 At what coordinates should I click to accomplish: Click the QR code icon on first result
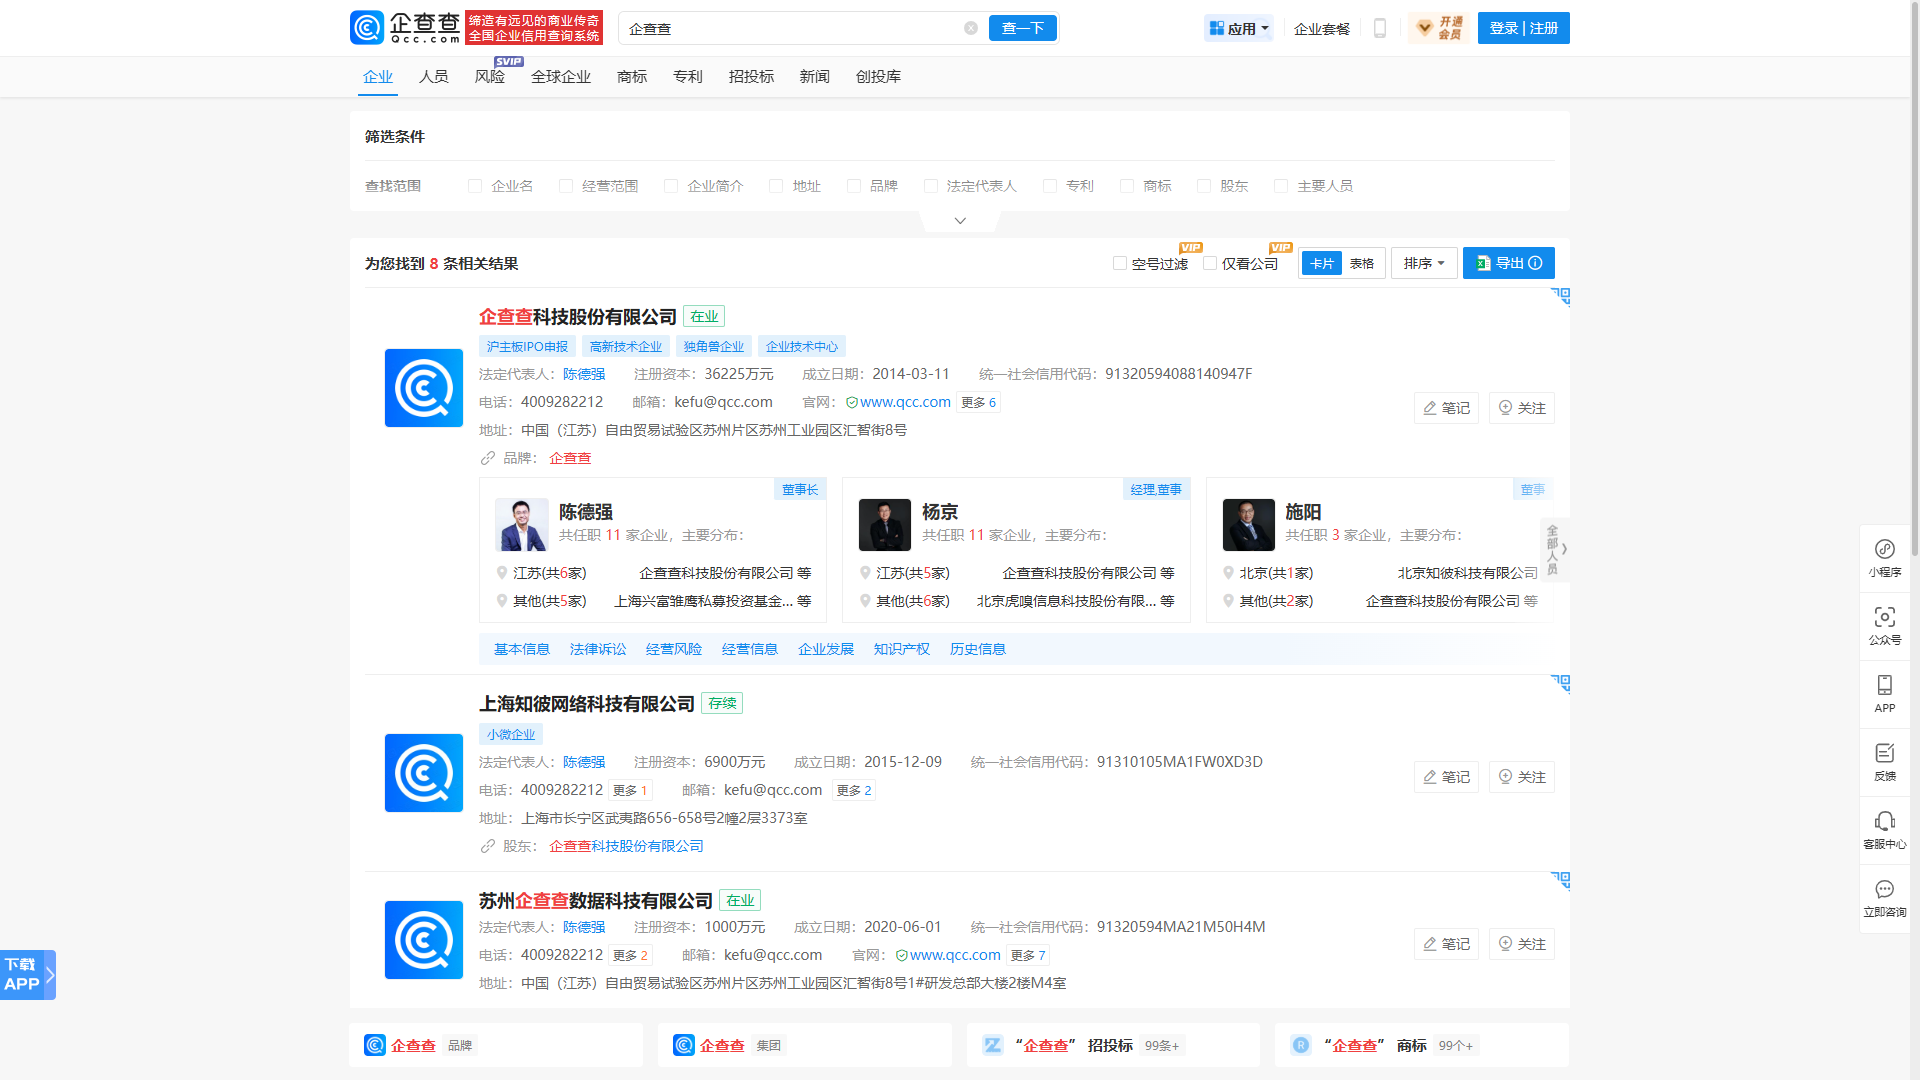coord(1560,296)
